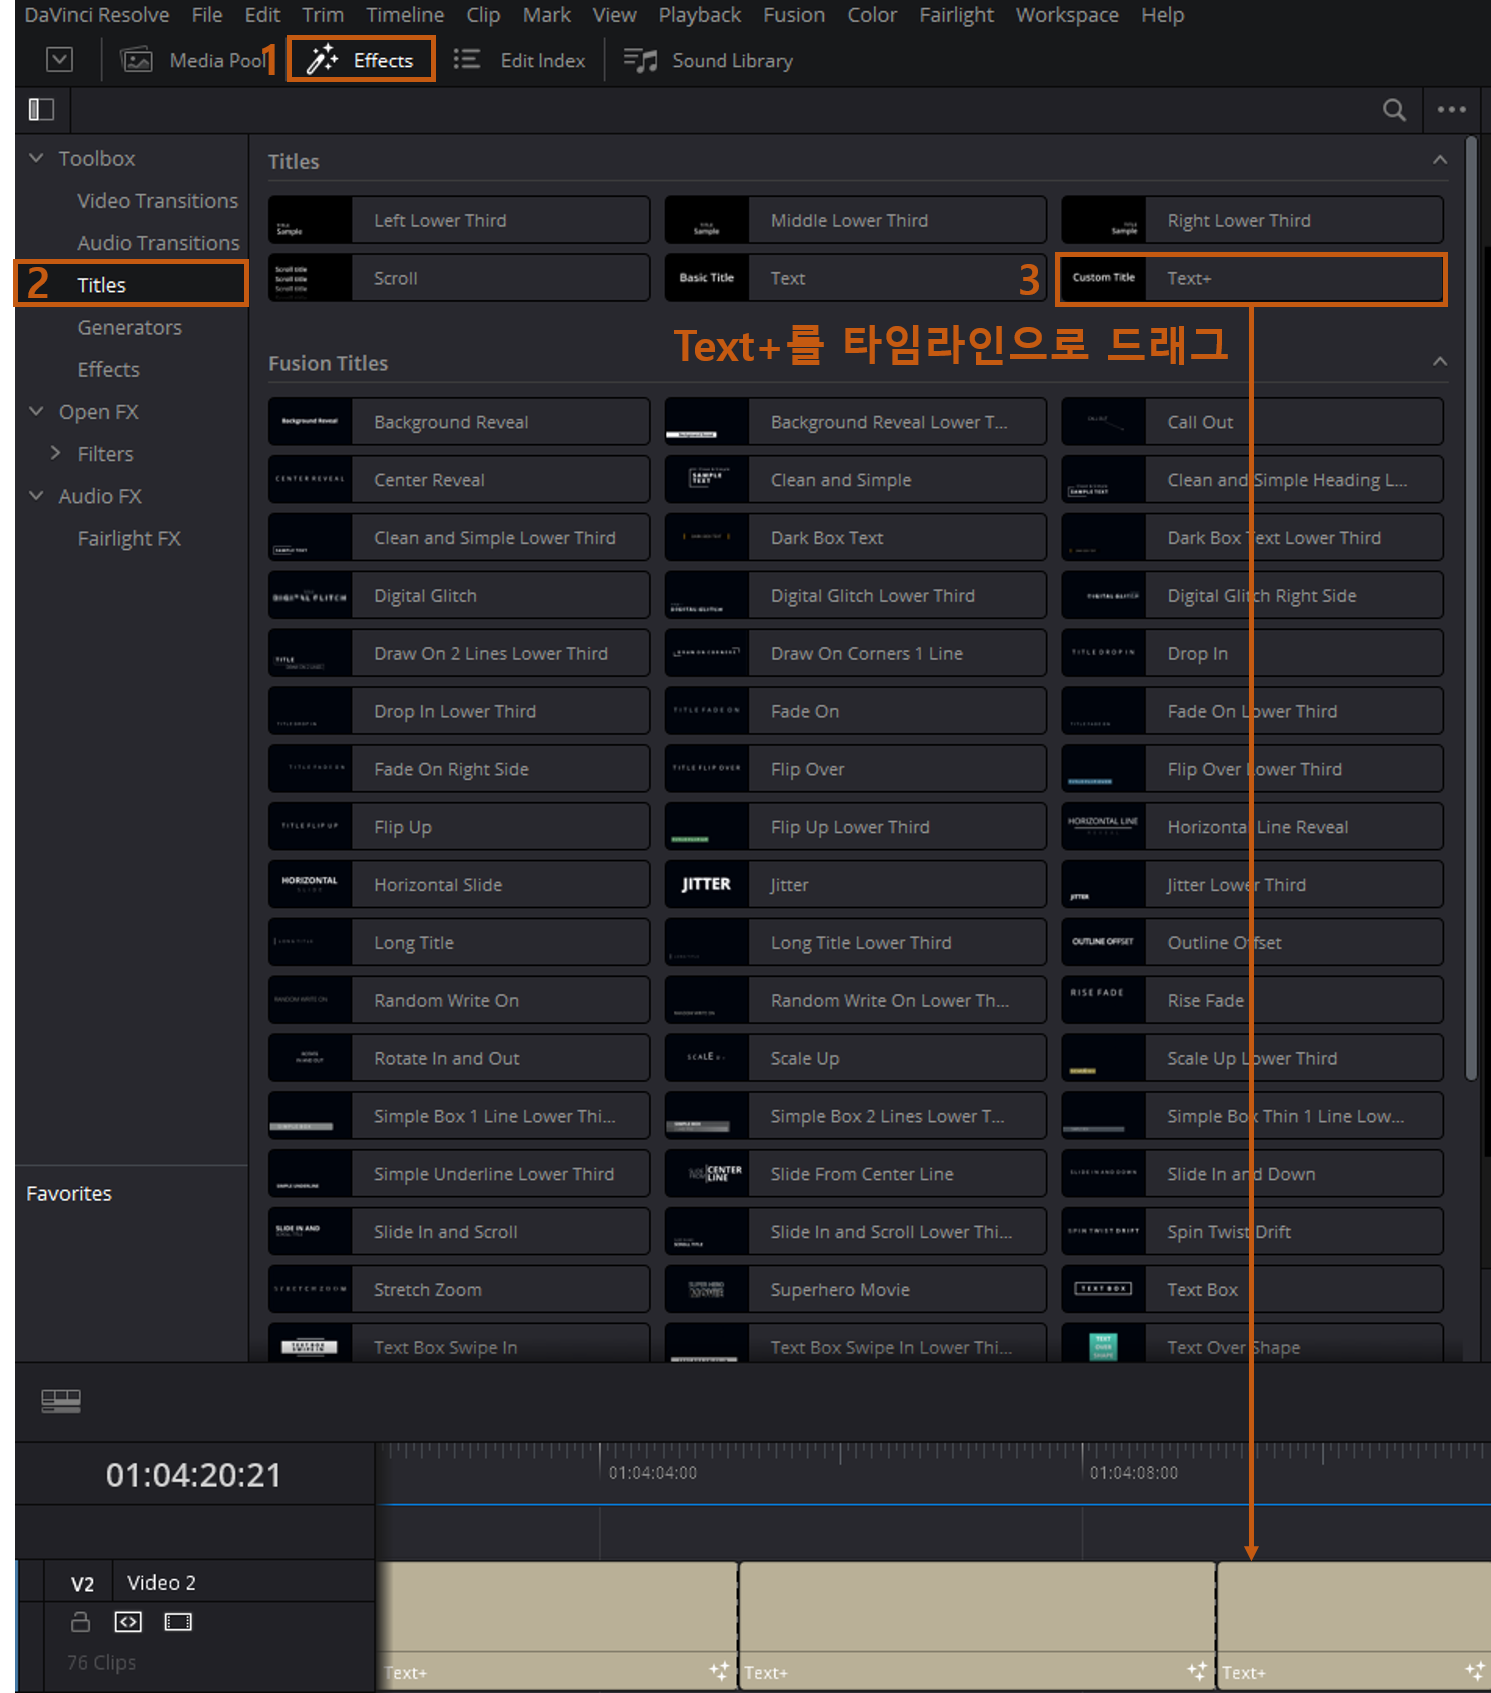
Task: Open the Sound Library panel
Action: pos(707,60)
